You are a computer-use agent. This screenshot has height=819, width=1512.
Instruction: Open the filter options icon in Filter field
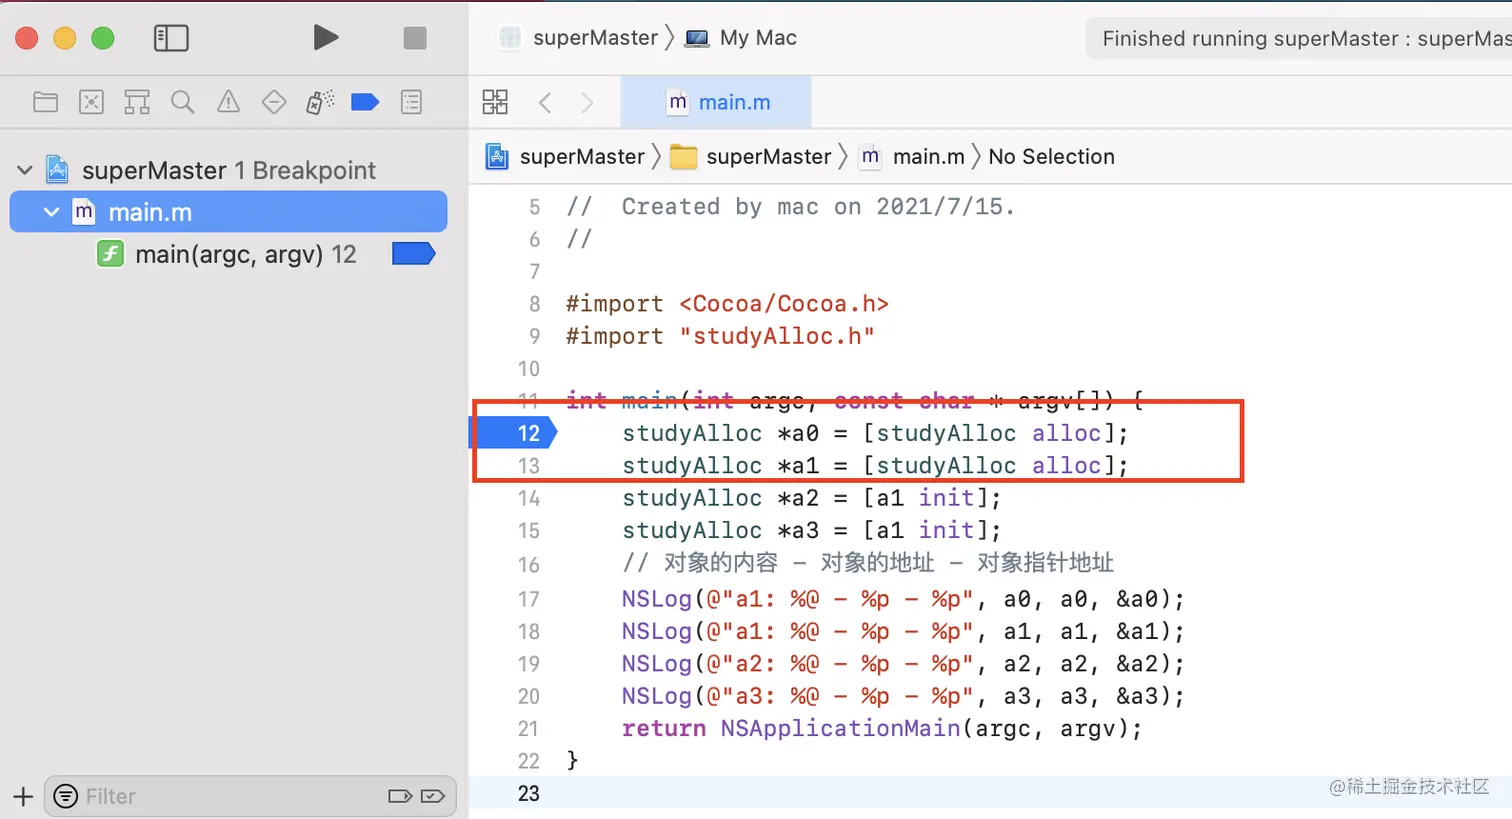point(66,797)
